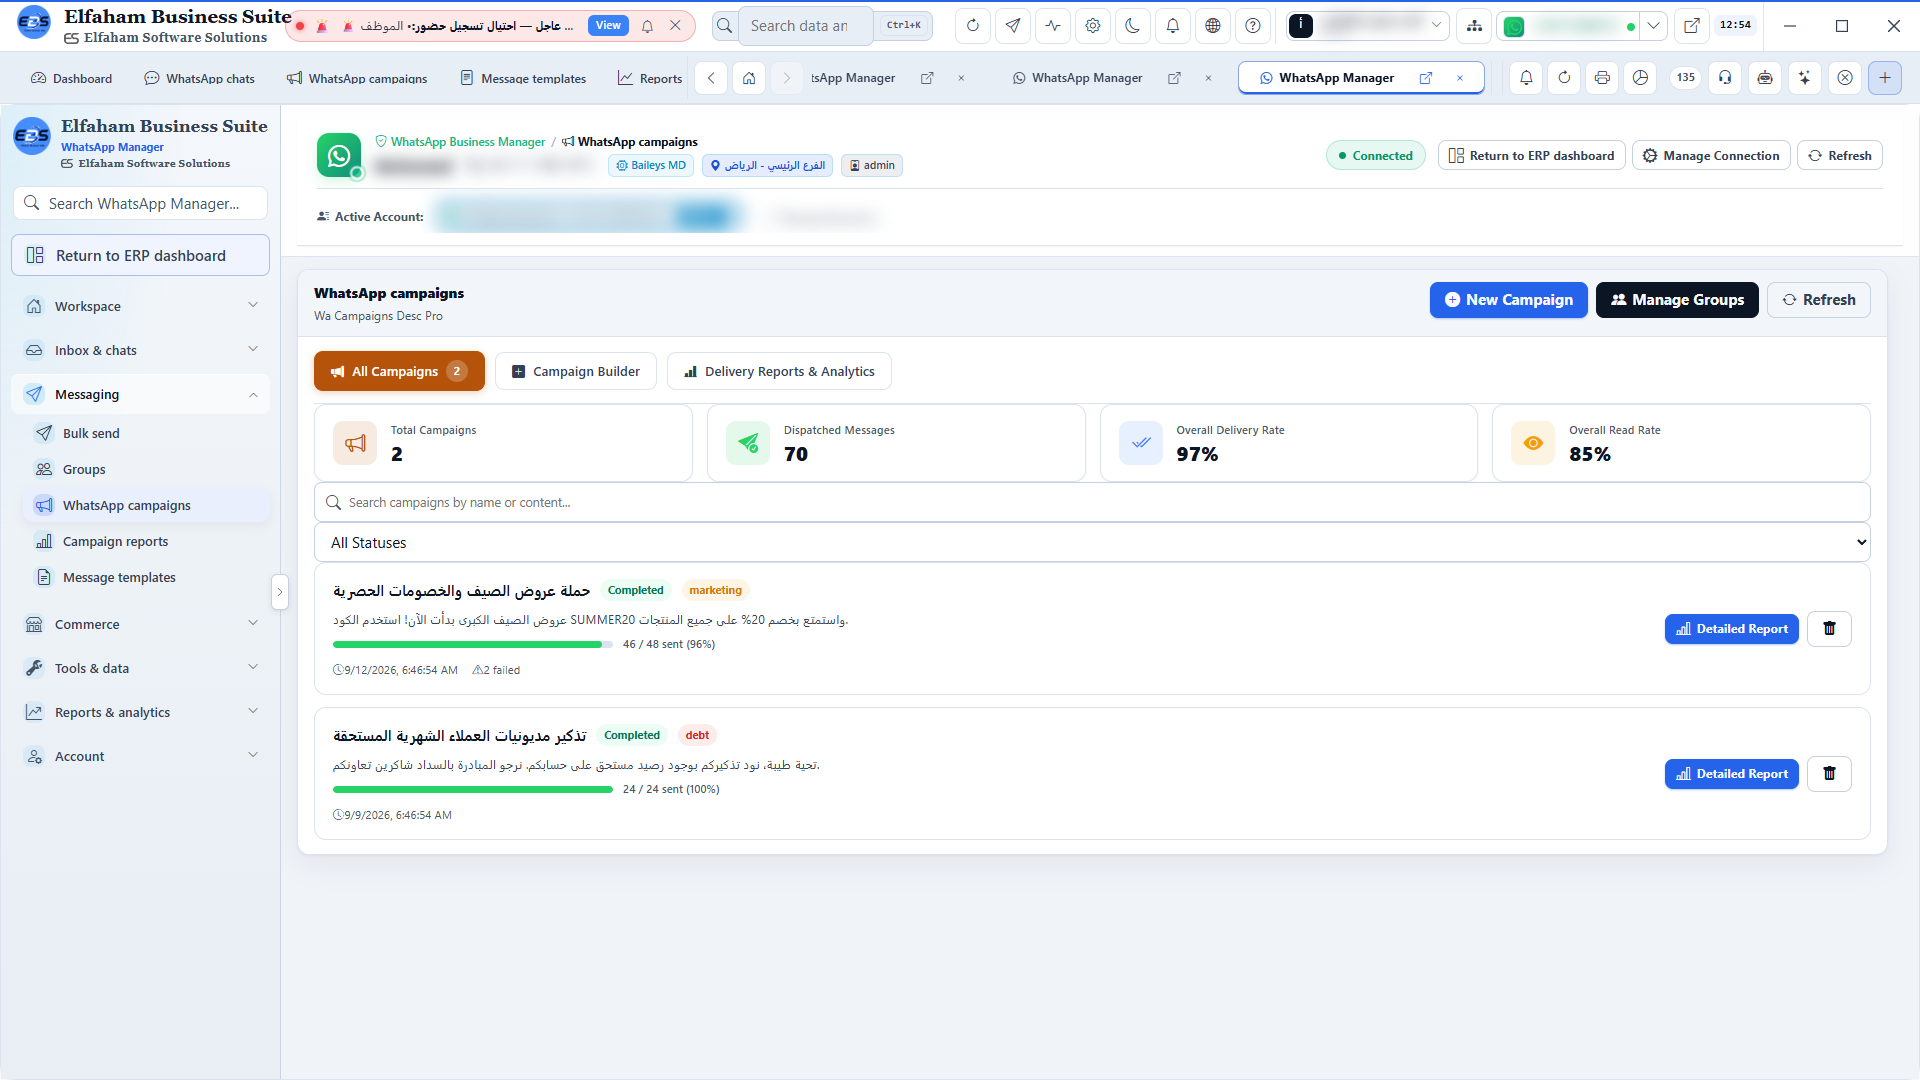1920x1080 pixels.
Task: Click Return to ERP dashboard in the header
Action: pos(1531,155)
